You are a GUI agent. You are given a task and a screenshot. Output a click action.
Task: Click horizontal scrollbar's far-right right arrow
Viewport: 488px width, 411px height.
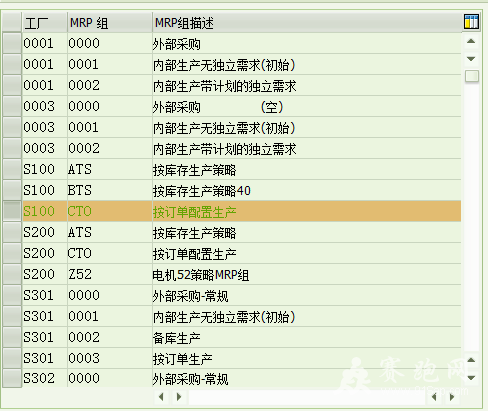pyautogui.click(x=452, y=397)
